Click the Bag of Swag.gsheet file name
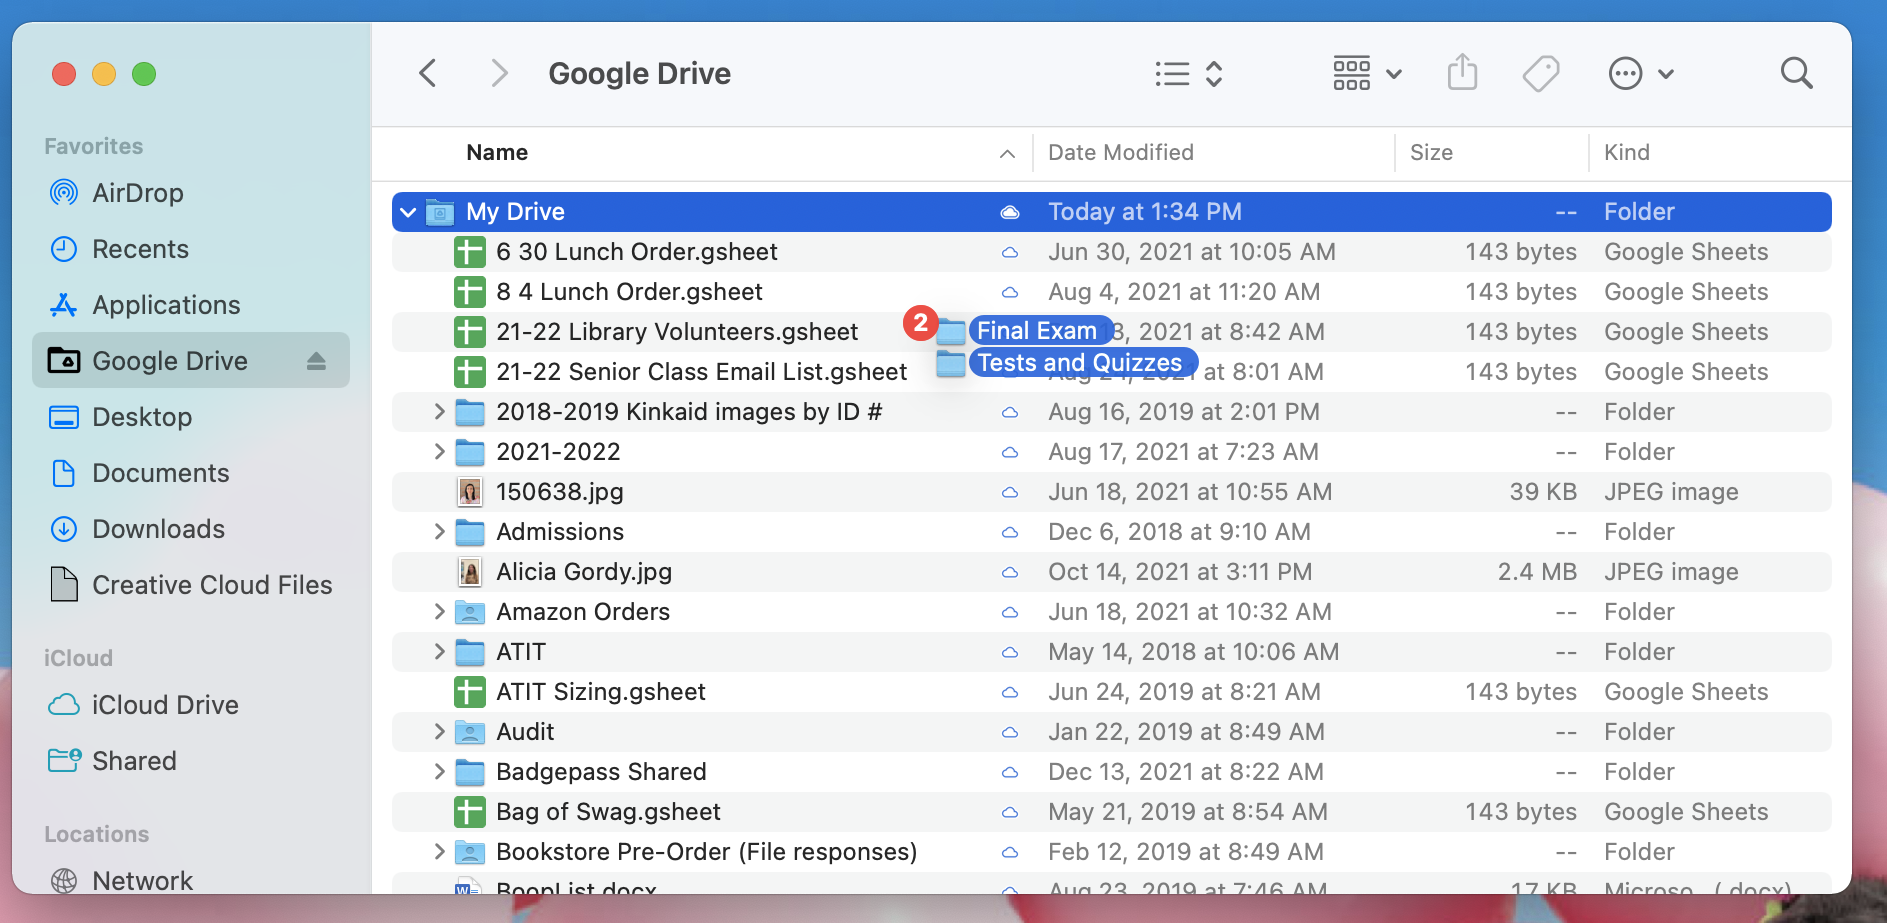Screen dimensions: 1887x923 [608, 812]
